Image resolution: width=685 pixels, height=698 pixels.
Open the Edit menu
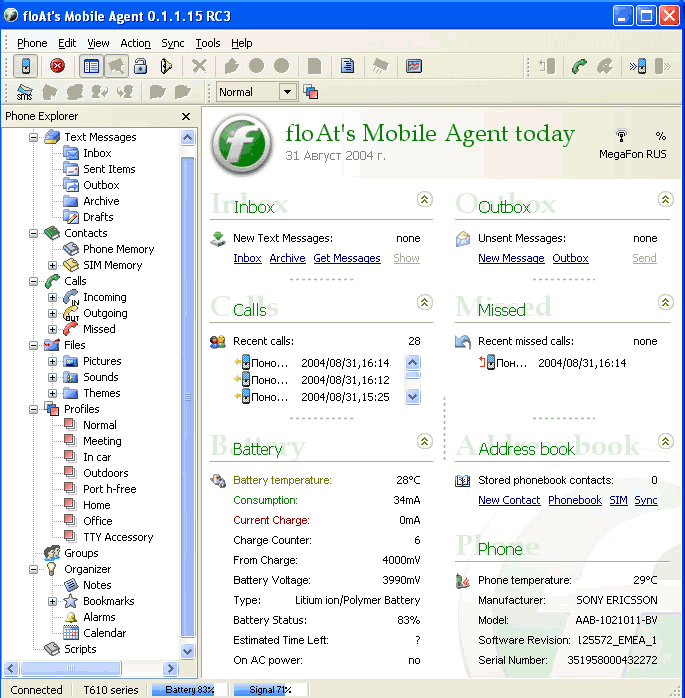pos(67,43)
